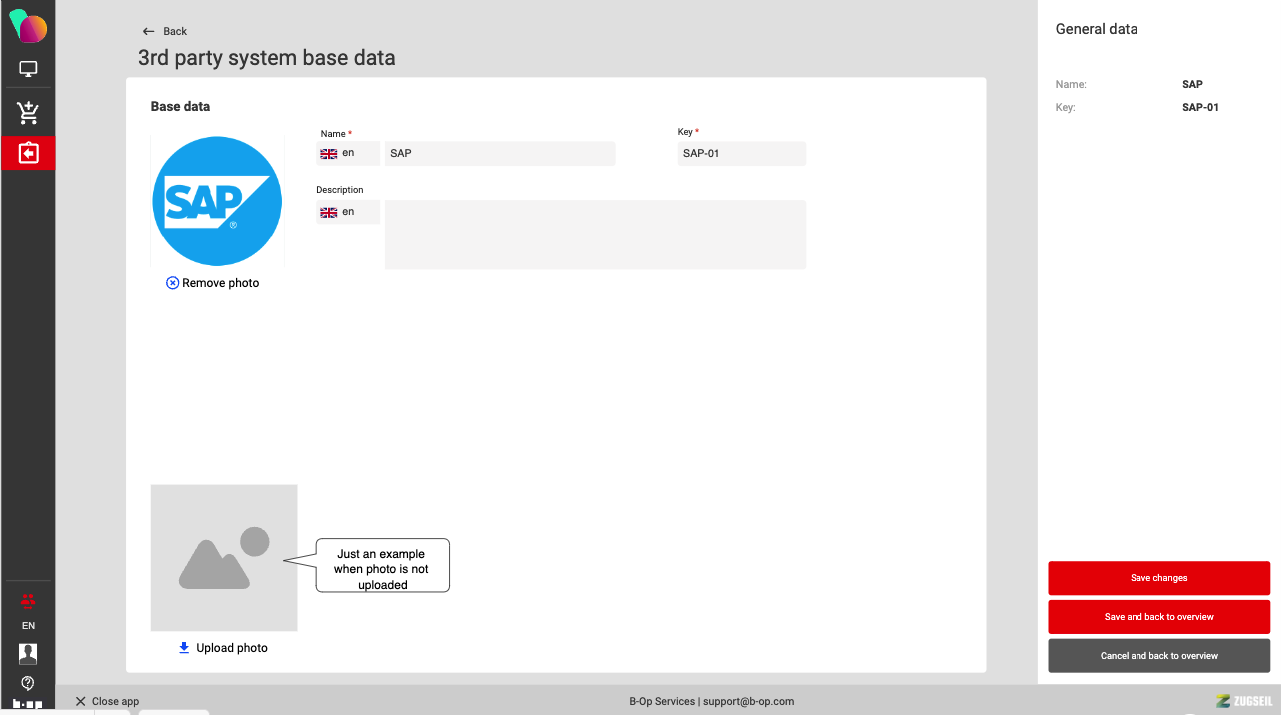Click the SAP logo photo thumbnail
The height and width of the screenshot is (715, 1281).
click(217, 201)
